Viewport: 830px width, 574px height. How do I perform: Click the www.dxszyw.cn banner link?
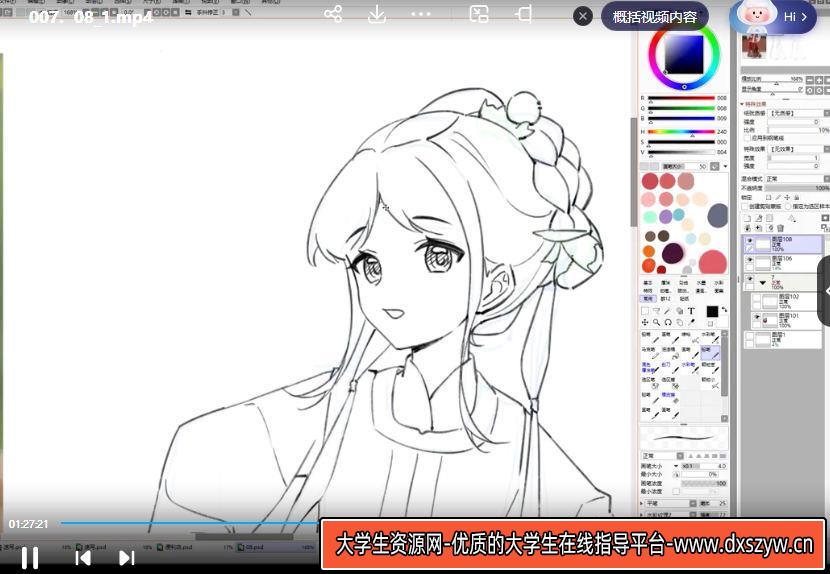click(573, 544)
